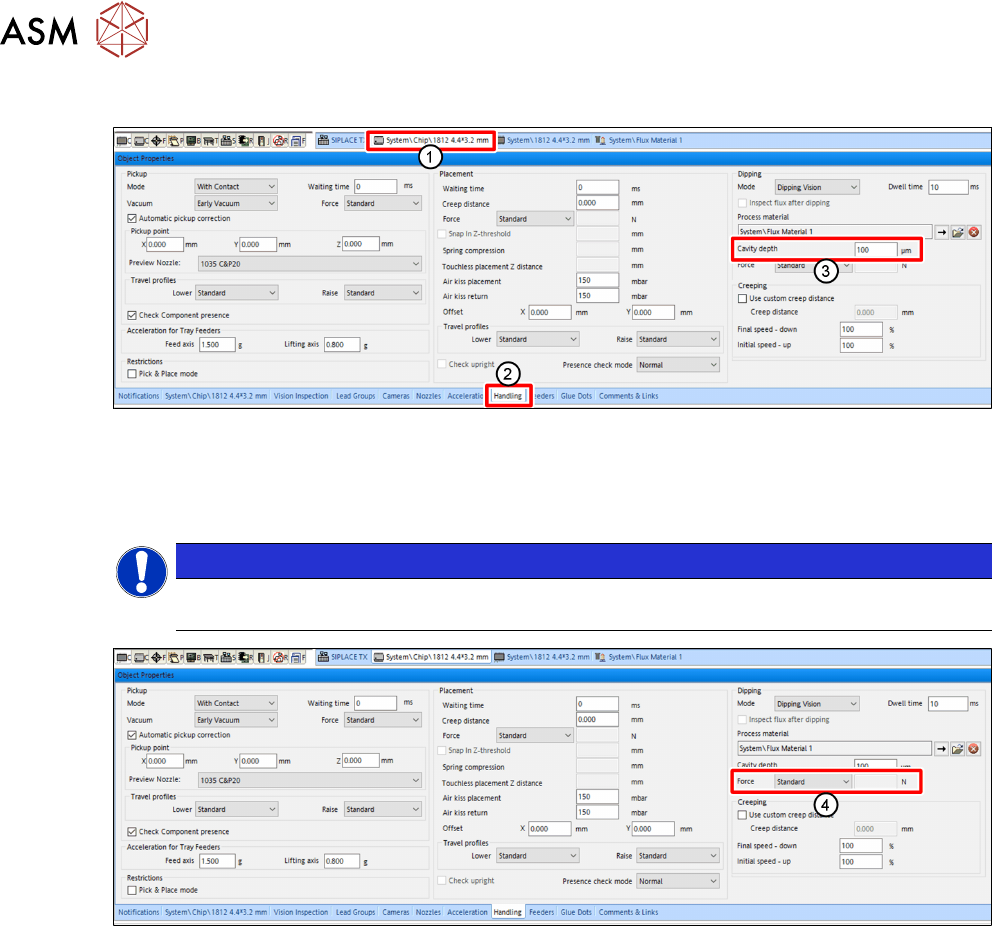This screenshot has height=926, width=992.
Task: Click red remove process material icon in upper screenshot
Action: point(974,232)
